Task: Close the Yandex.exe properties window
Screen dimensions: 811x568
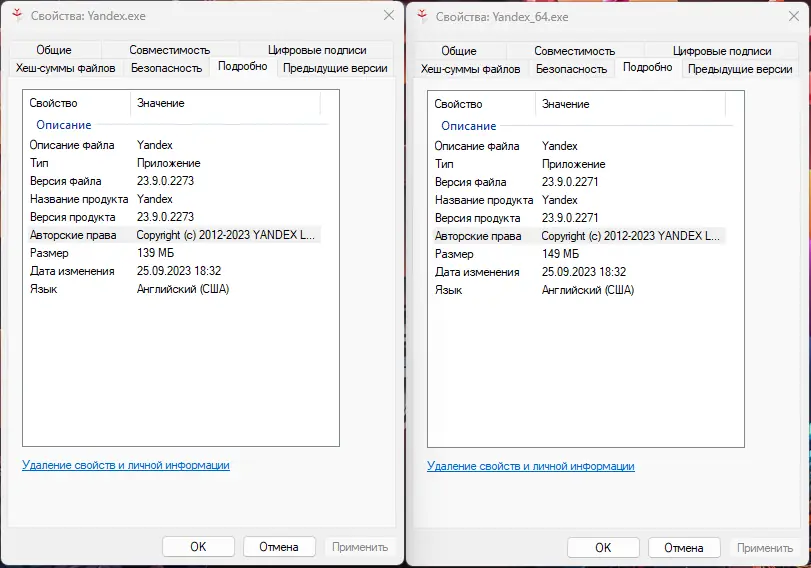Action: (388, 16)
